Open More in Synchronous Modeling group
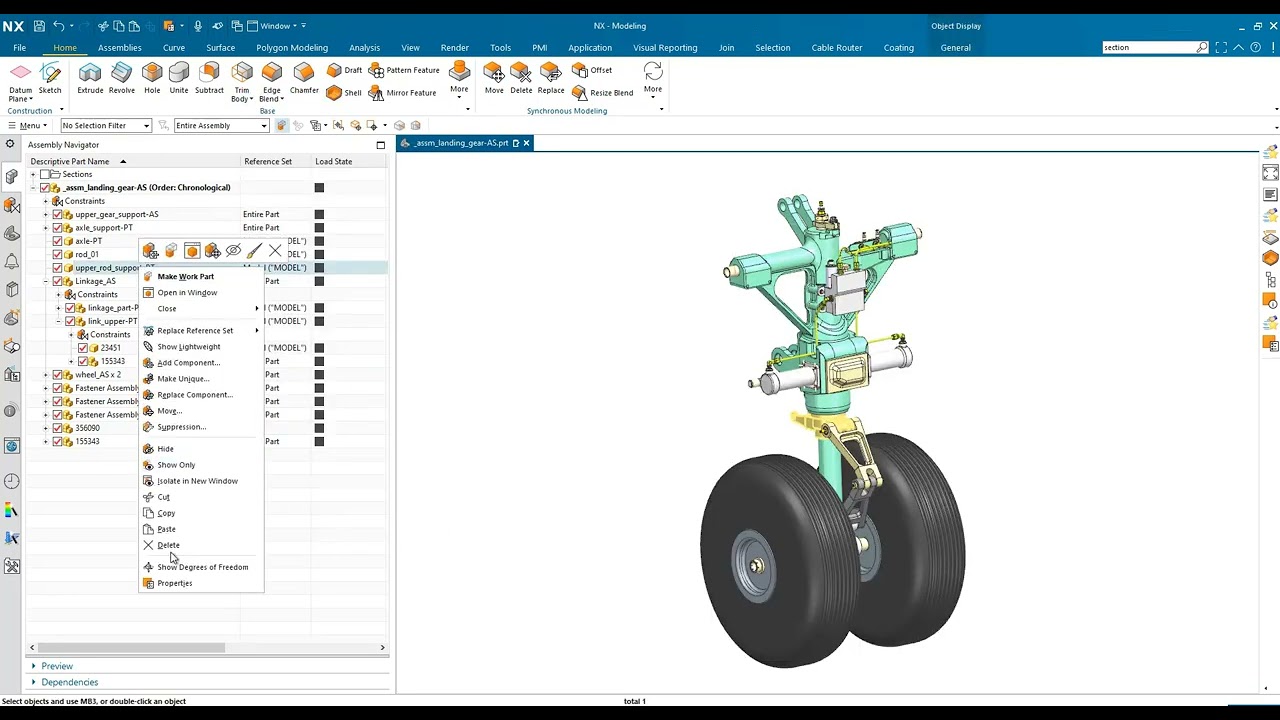This screenshot has height=720, width=1280. [x=653, y=78]
